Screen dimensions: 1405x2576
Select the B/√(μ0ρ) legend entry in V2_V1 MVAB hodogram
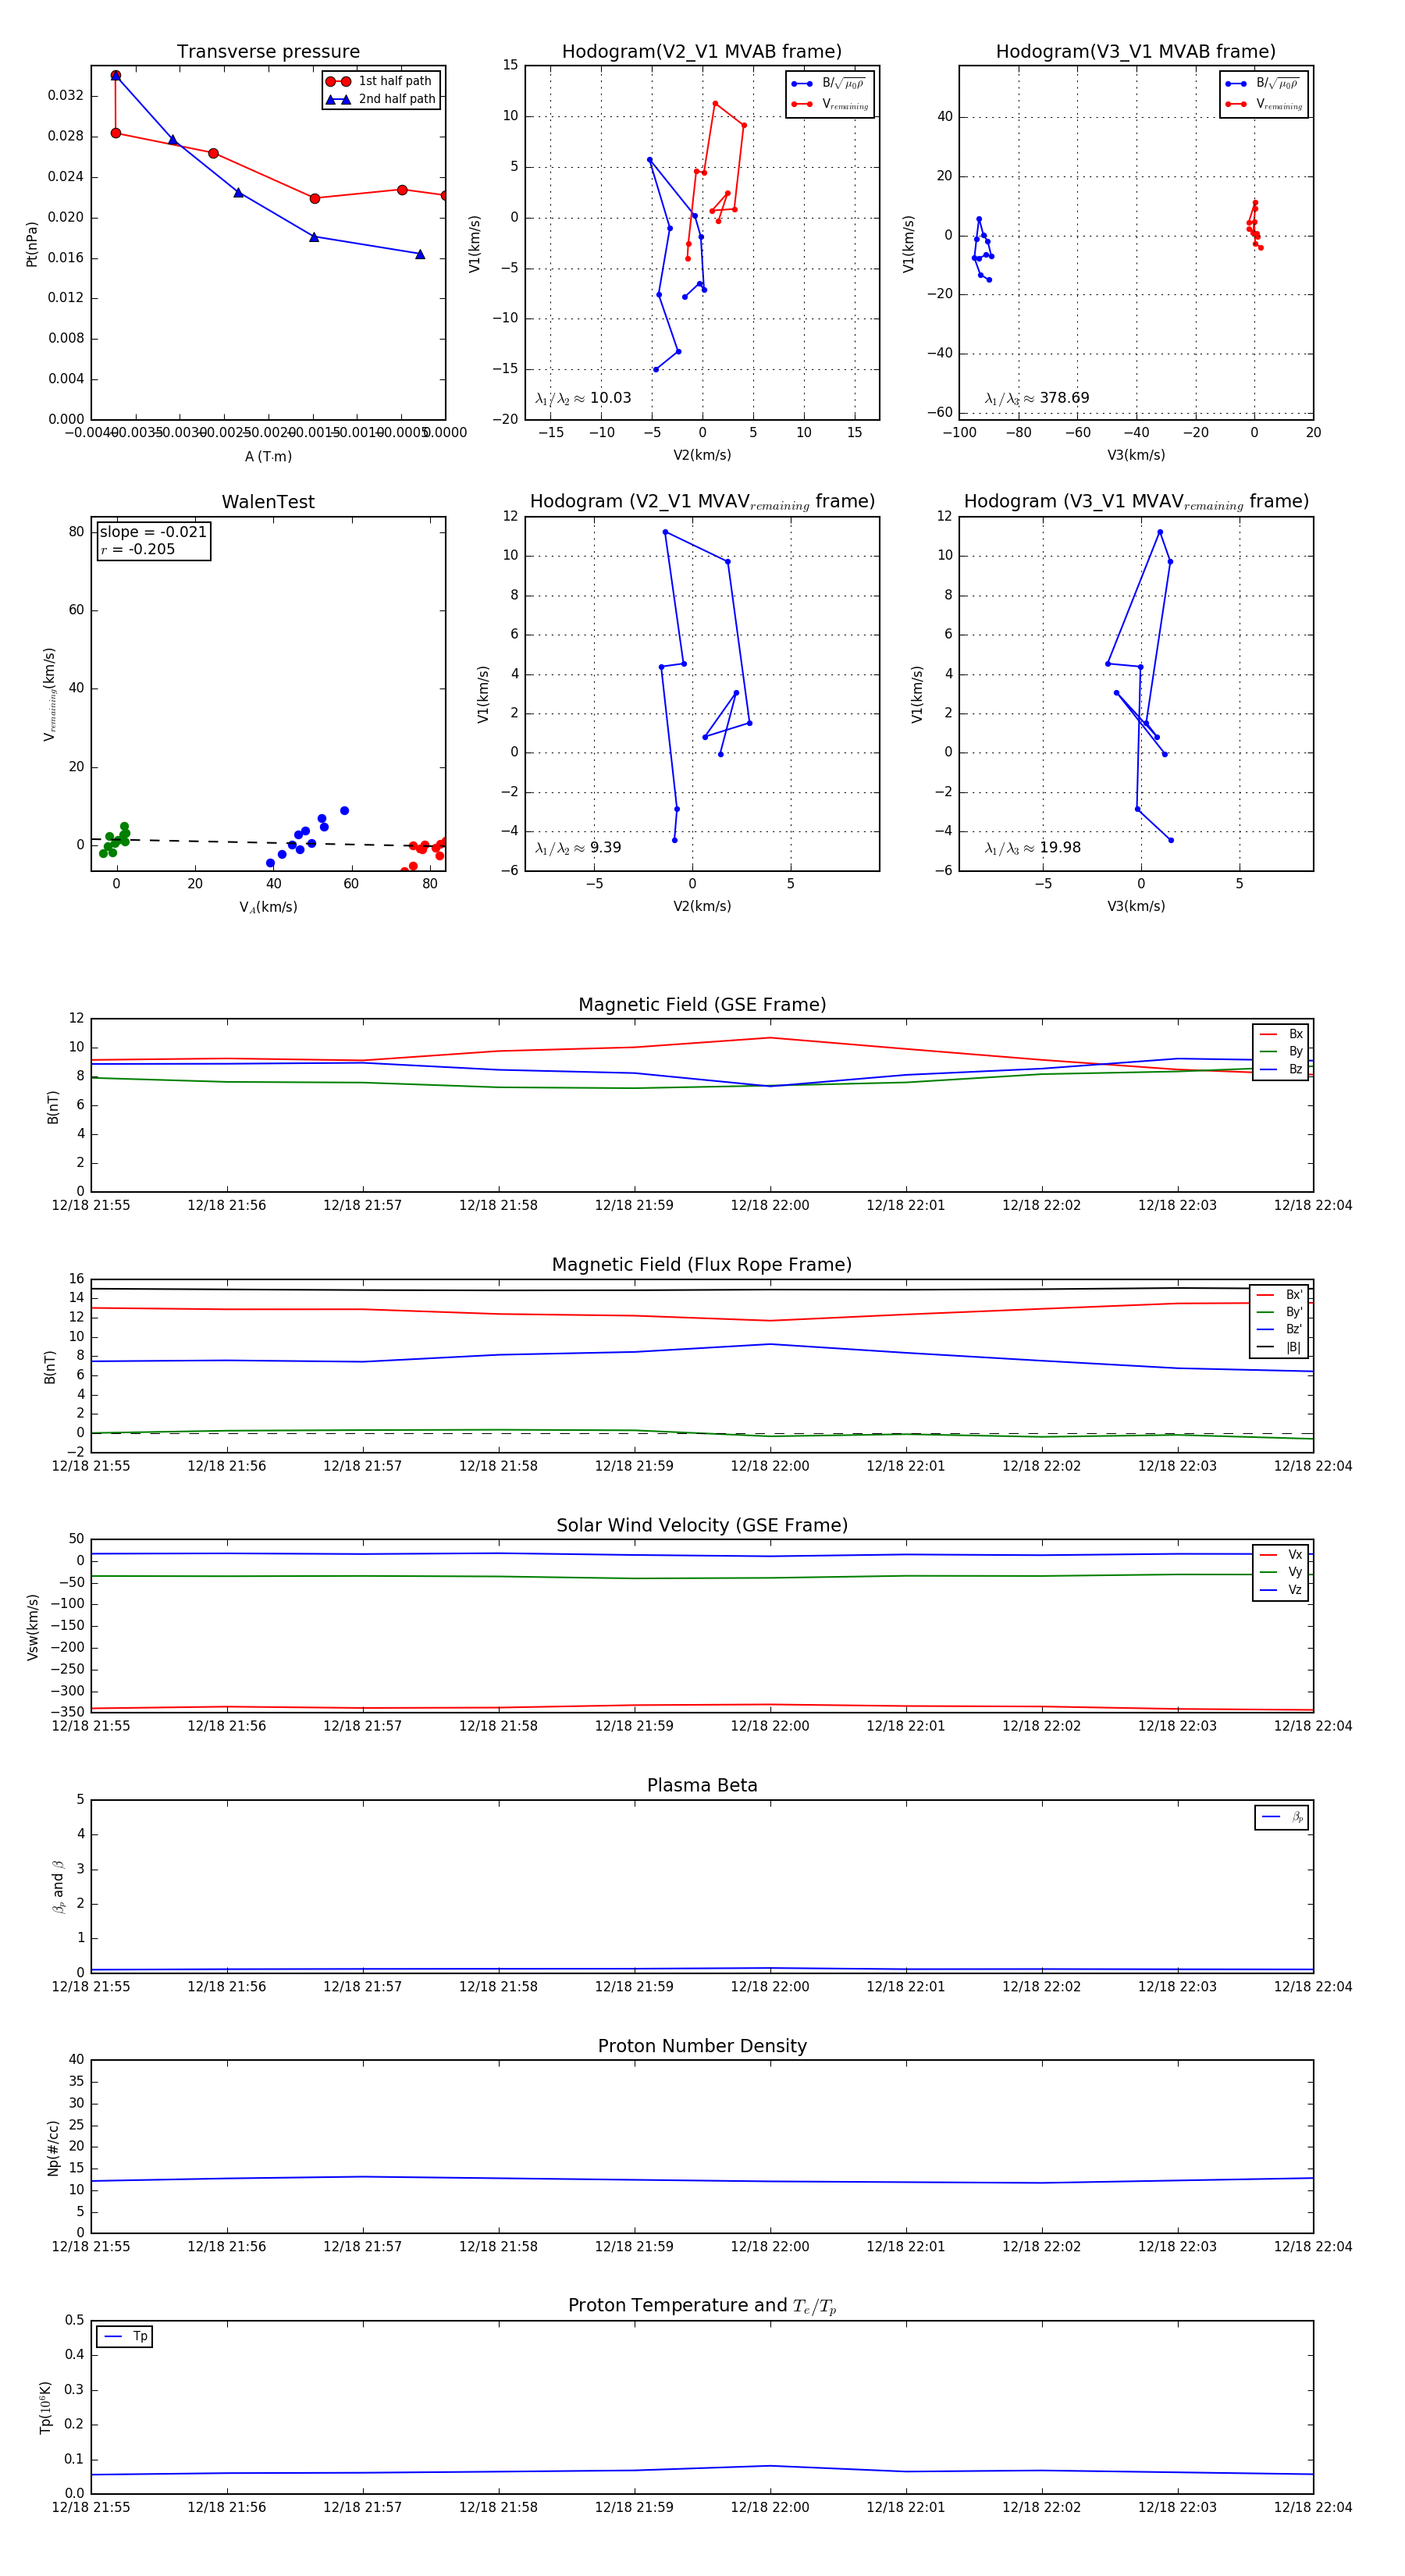click(x=829, y=84)
